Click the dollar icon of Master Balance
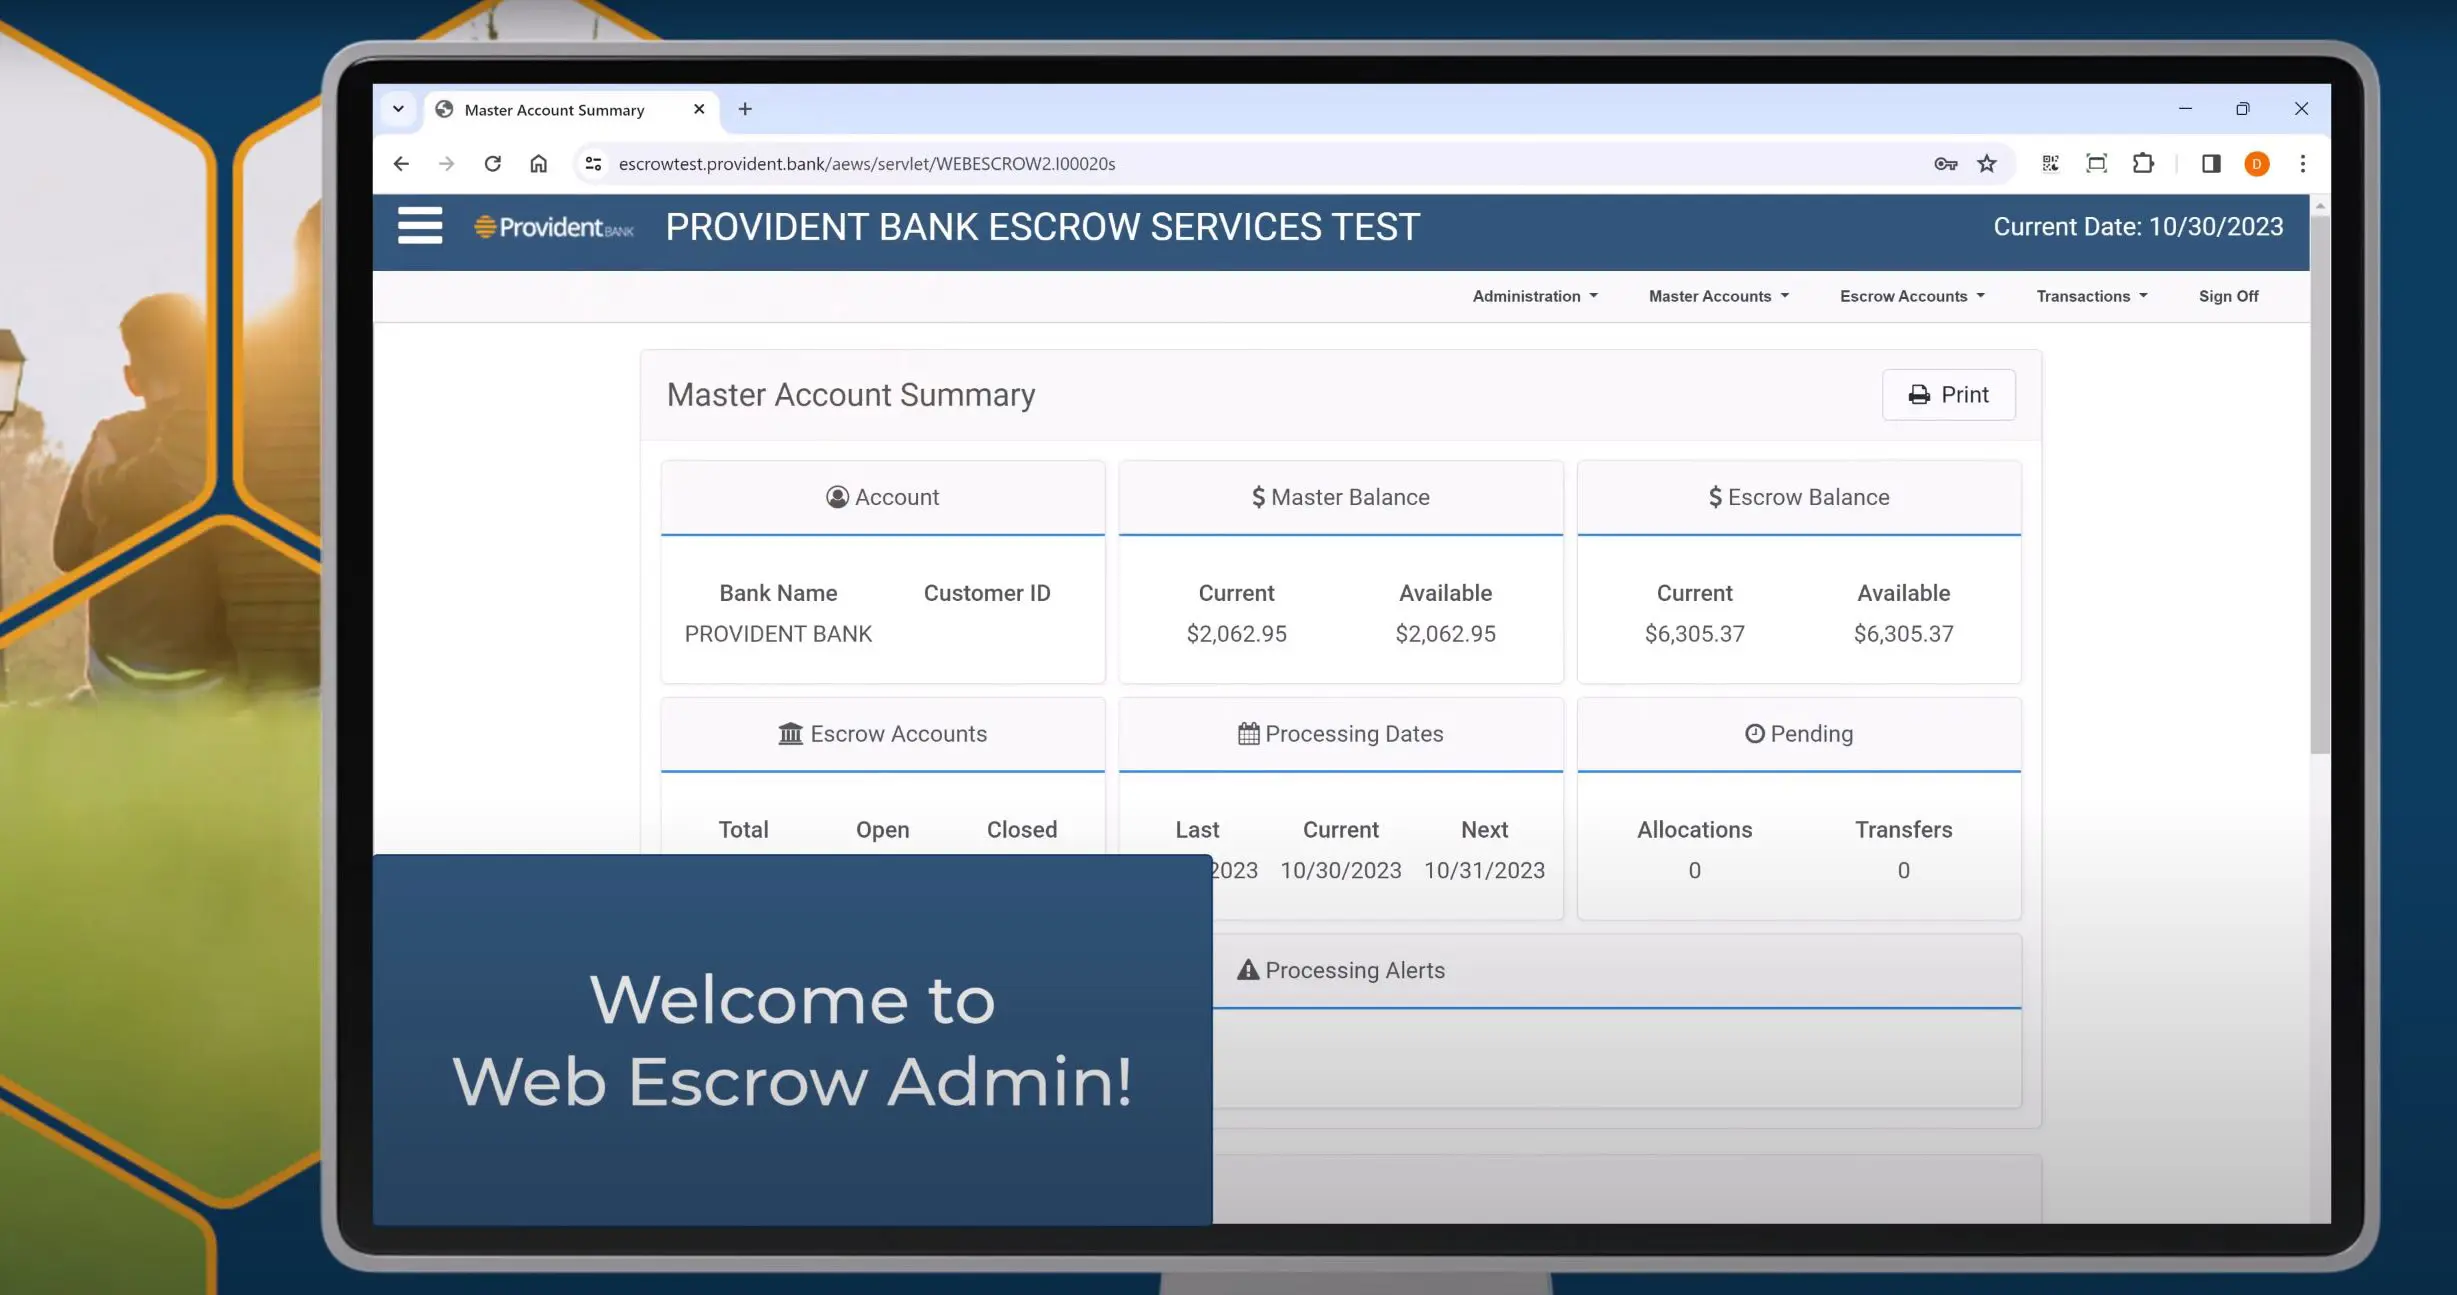The width and height of the screenshot is (2457, 1295). tap(1258, 497)
